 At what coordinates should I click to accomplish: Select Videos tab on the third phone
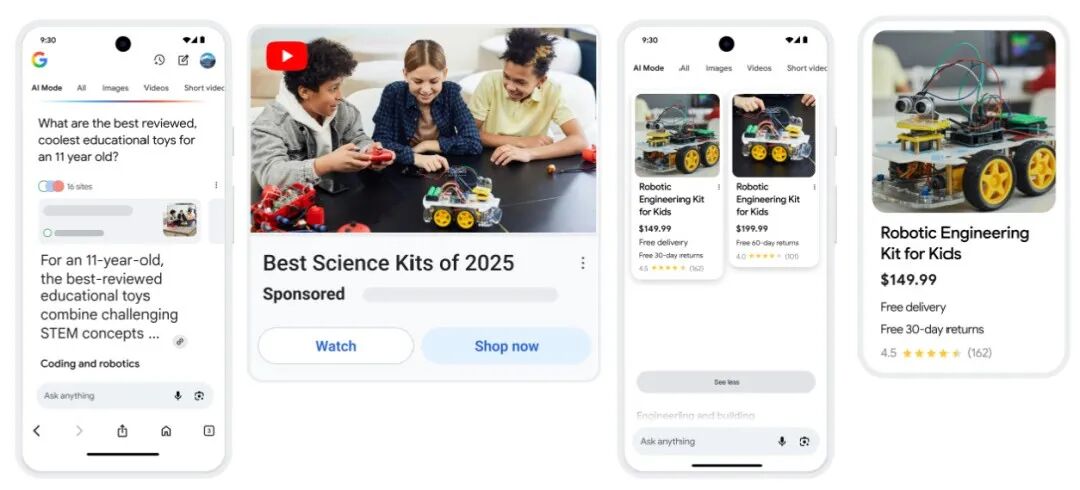point(759,68)
